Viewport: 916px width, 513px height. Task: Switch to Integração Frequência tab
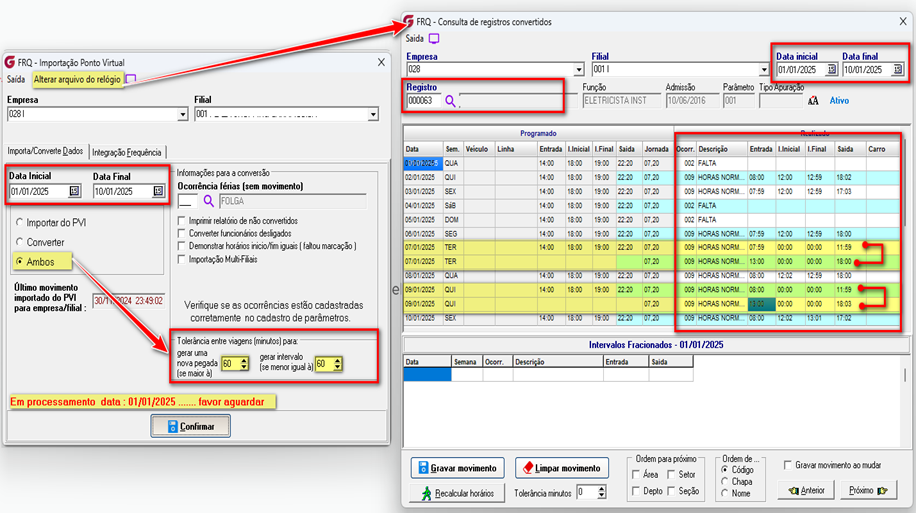point(127,152)
